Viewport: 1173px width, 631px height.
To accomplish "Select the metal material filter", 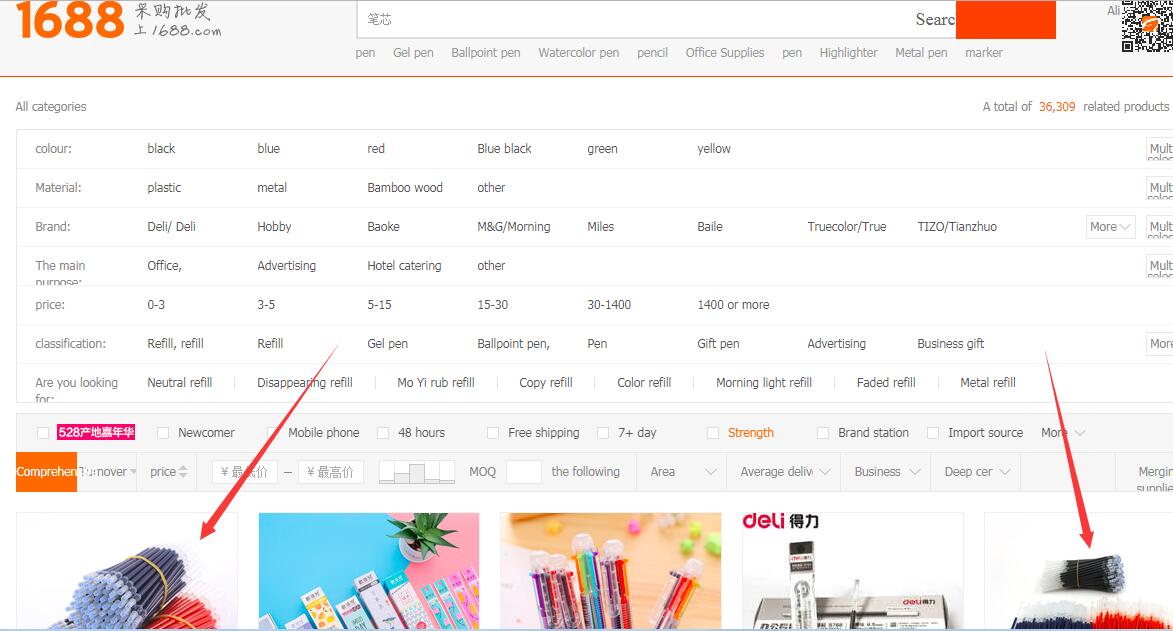I will [272, 188].
